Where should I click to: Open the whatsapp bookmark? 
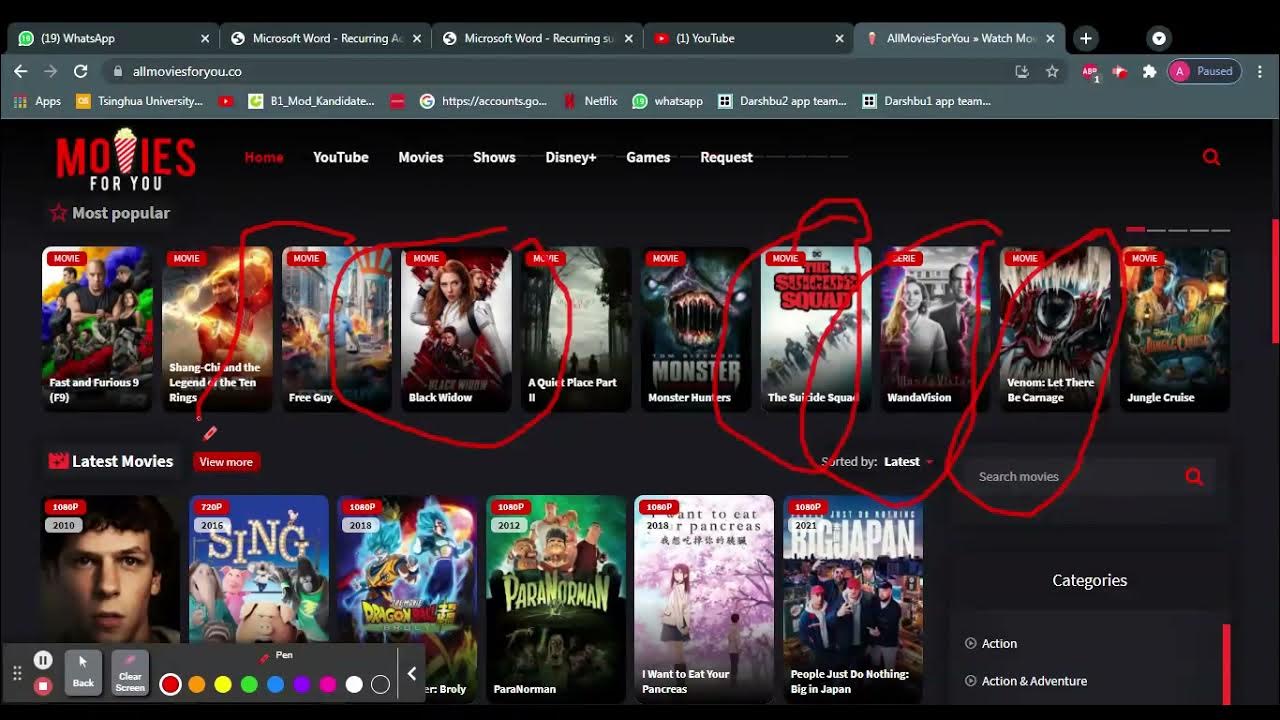point(668,101)
